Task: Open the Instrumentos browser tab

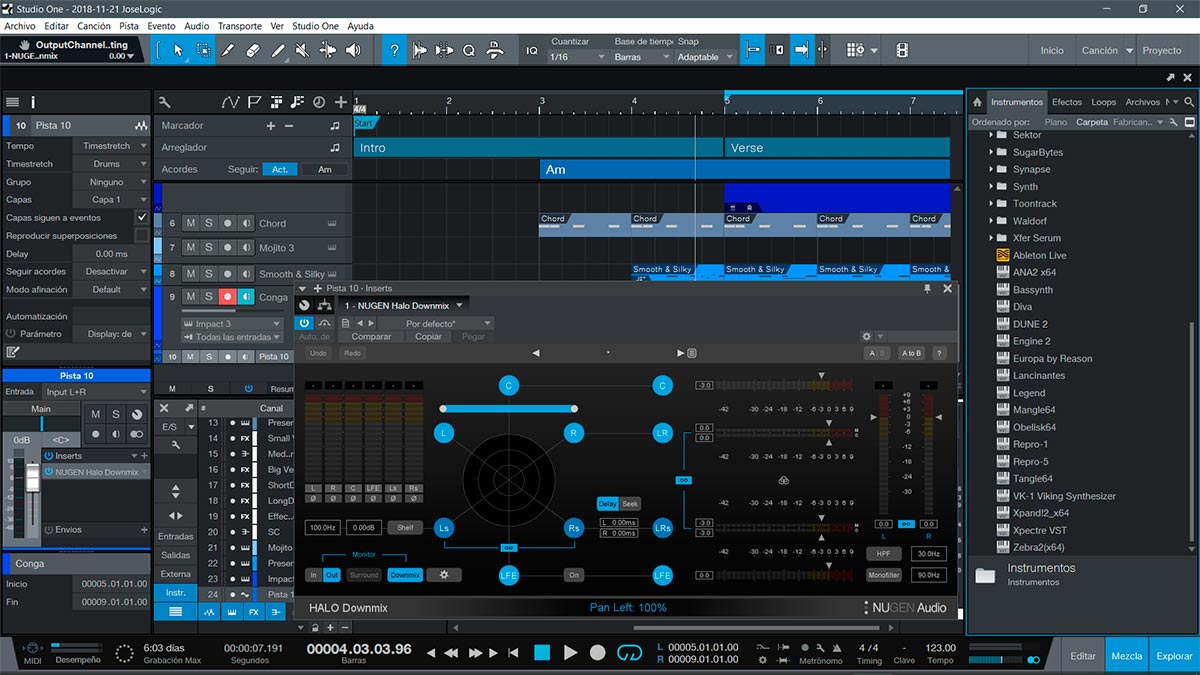Action: point(1017,102)
